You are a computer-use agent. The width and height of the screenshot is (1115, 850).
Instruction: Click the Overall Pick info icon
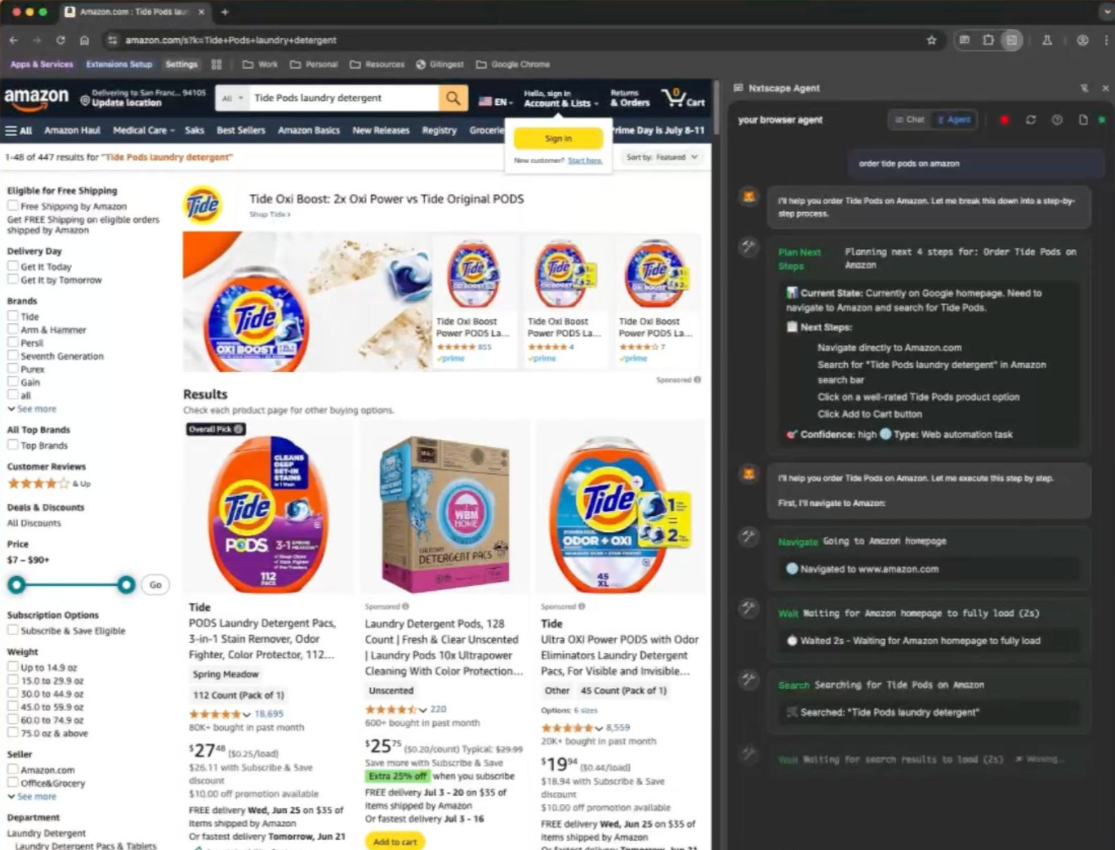239,429
